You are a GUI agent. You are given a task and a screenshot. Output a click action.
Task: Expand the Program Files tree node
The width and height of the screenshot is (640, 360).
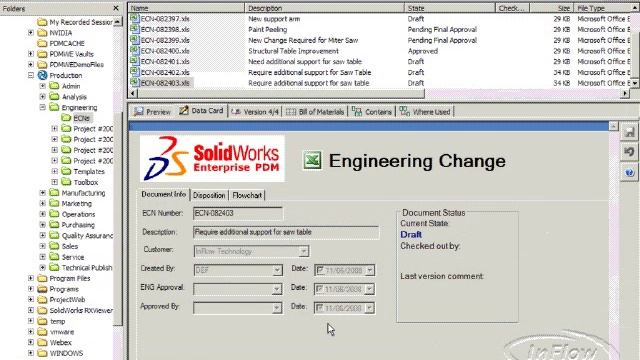point(31,278)
